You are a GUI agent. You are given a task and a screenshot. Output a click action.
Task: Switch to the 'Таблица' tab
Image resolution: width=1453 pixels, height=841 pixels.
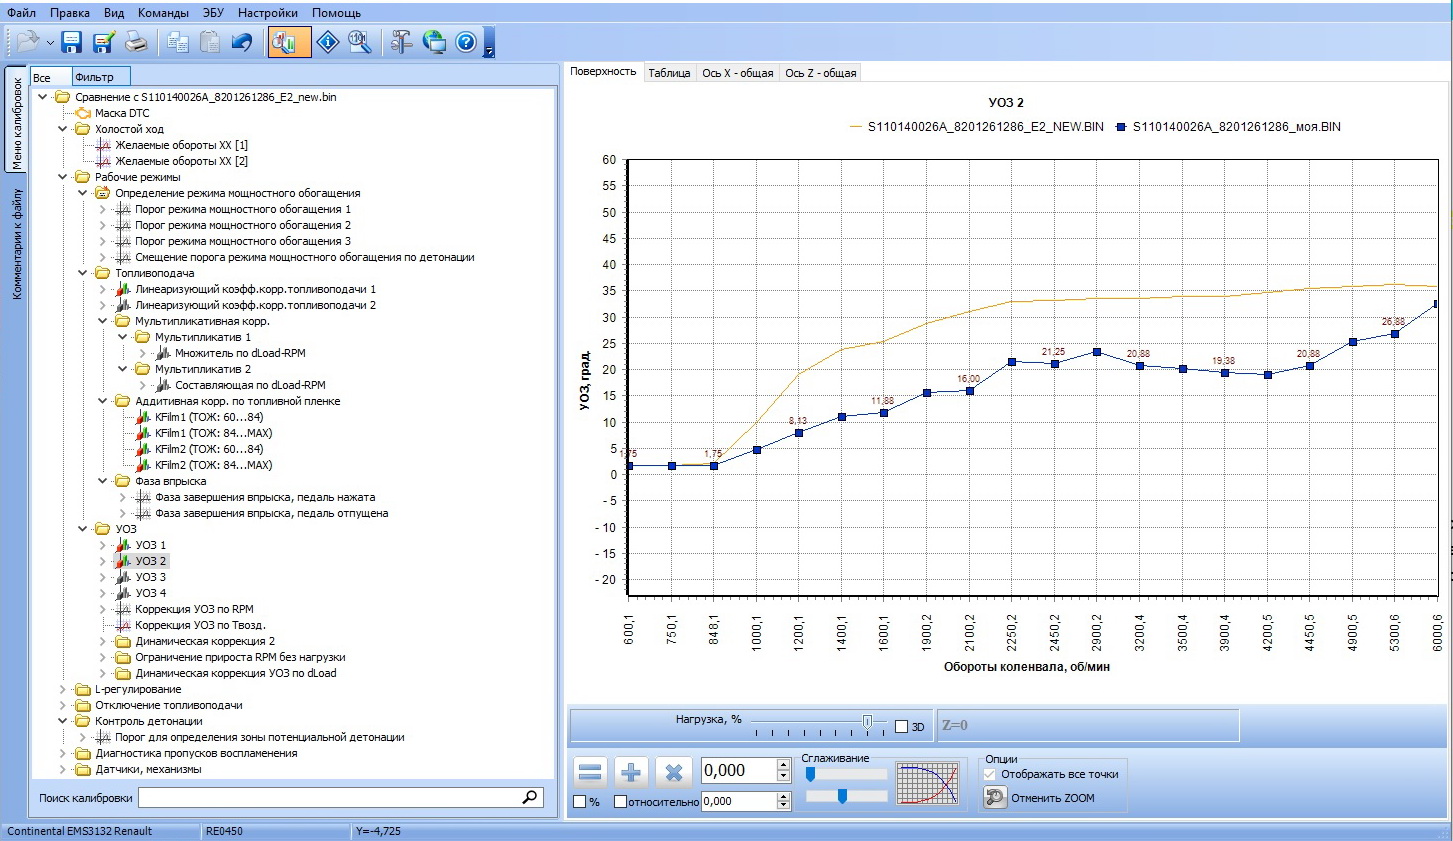pyautogui.click(x=669, y=73)
